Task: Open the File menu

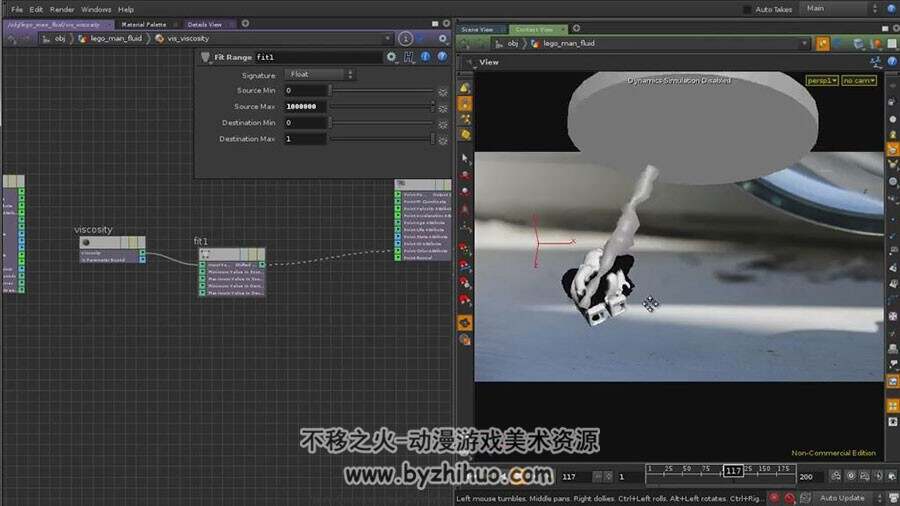Action: tap(17, 9)
